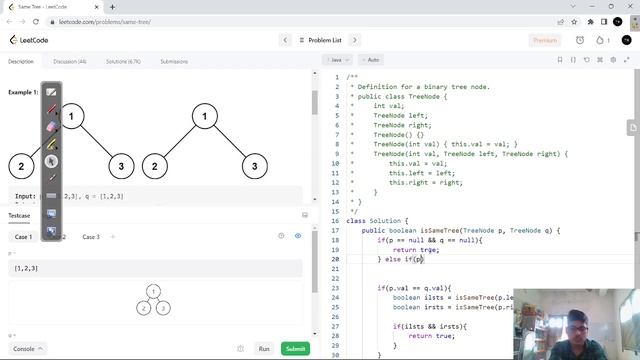
Task: Click the blue screen icon above the bottom one
Action: click(x=51, y=213)
